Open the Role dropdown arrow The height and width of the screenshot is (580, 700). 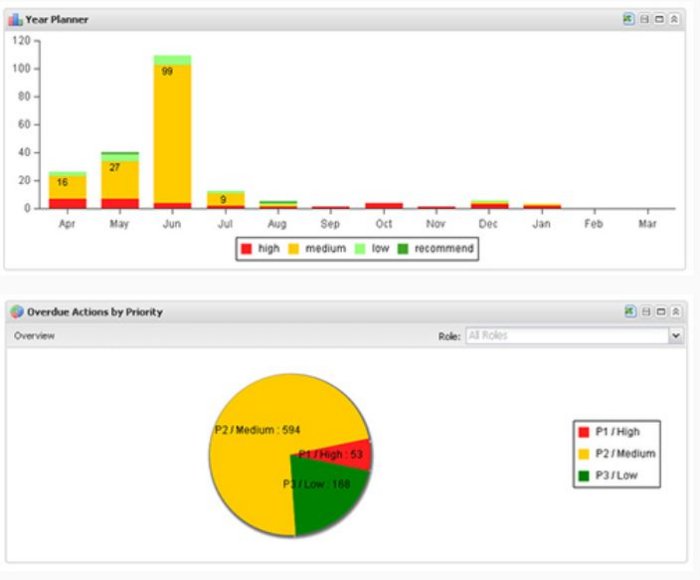click(x=676, y=336)
